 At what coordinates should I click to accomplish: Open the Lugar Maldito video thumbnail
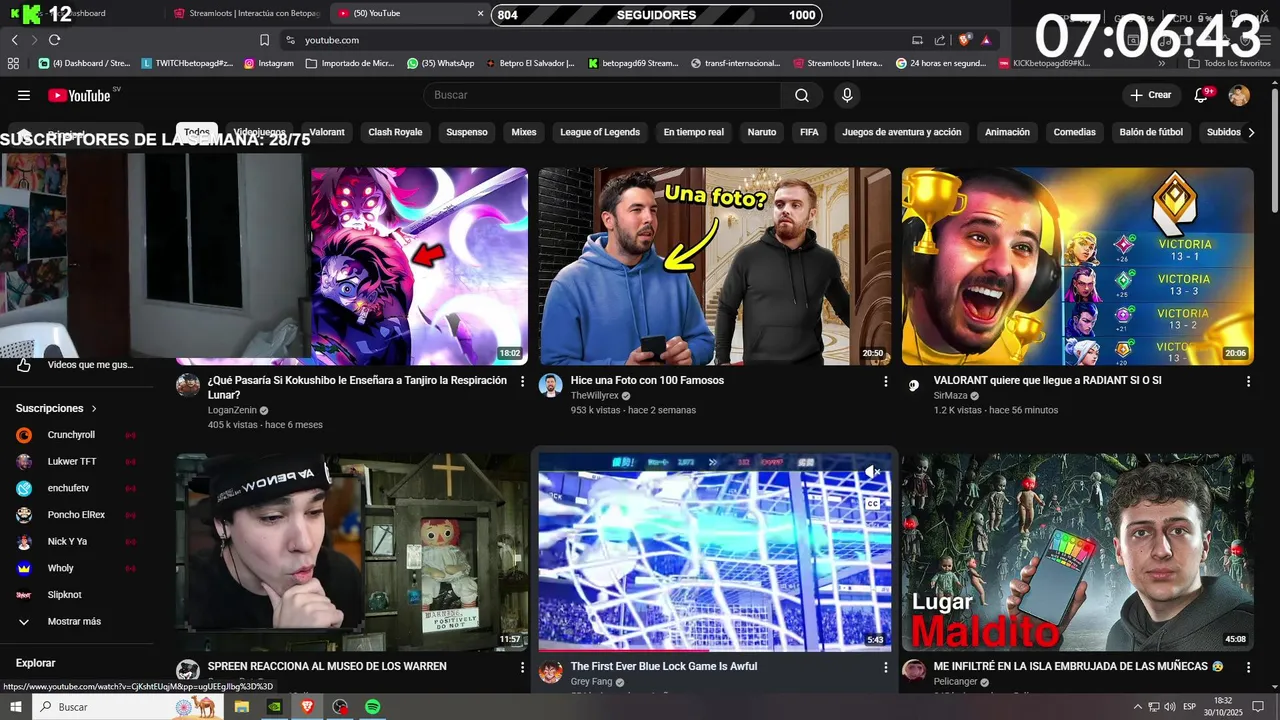(x=1078, y=552)
